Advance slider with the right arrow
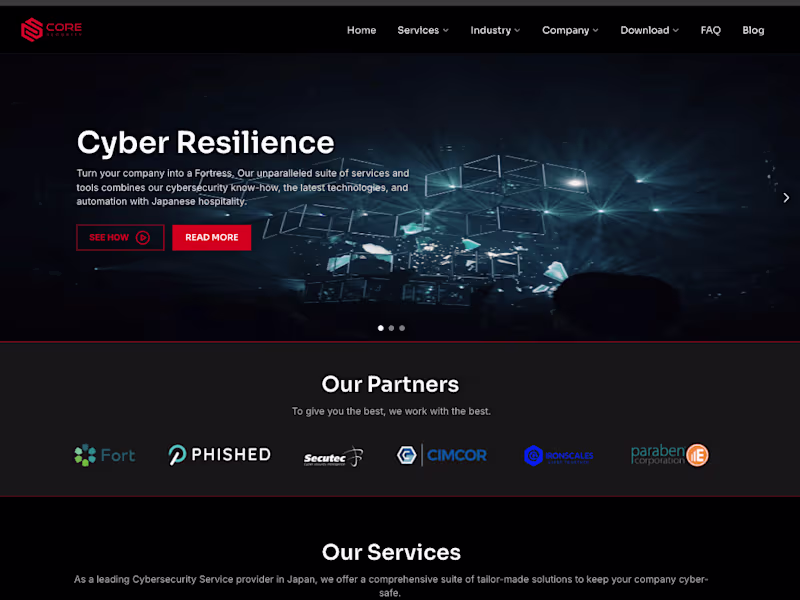800x600 pixels. [x=786, y=197]
